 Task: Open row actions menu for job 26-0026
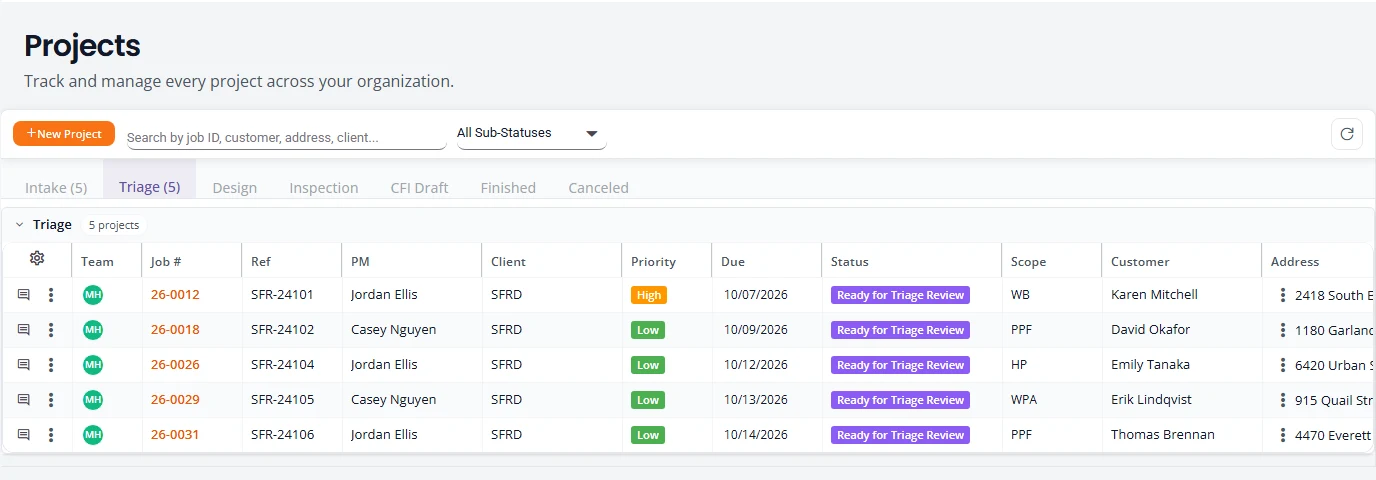[51, 365]
